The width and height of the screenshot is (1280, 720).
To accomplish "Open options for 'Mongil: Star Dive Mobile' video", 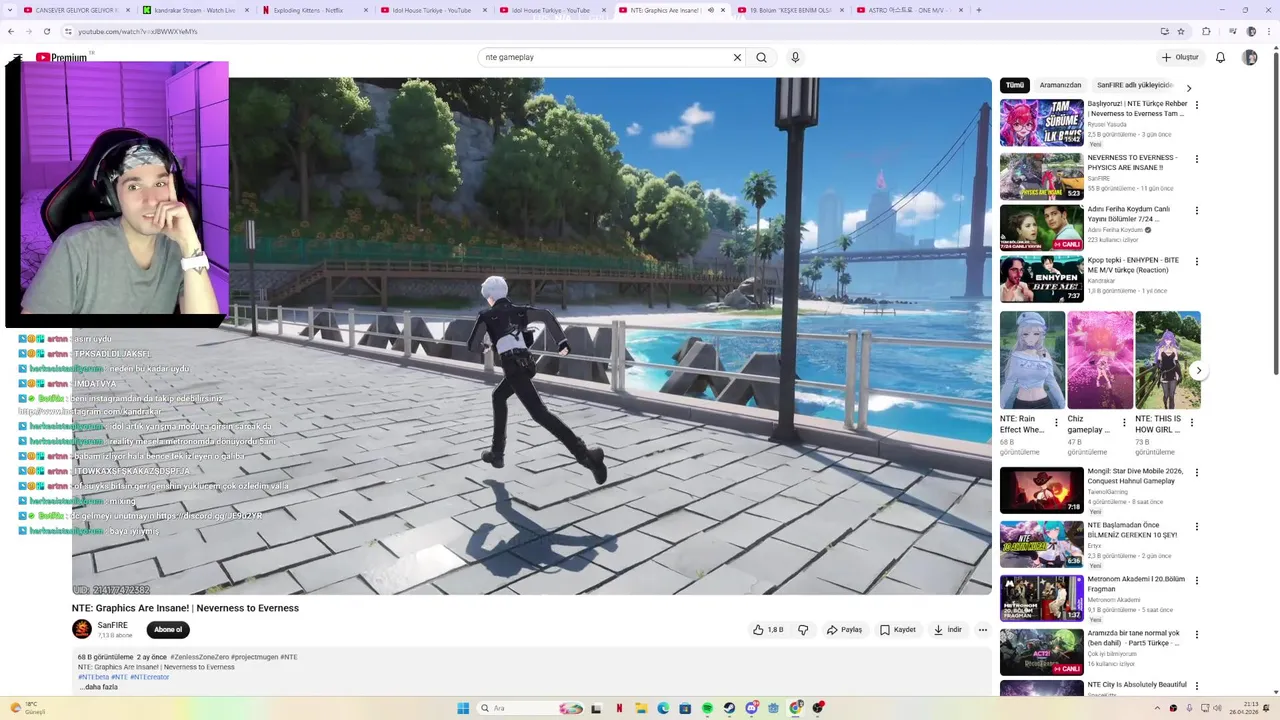I will click(x=1197, y=473).
